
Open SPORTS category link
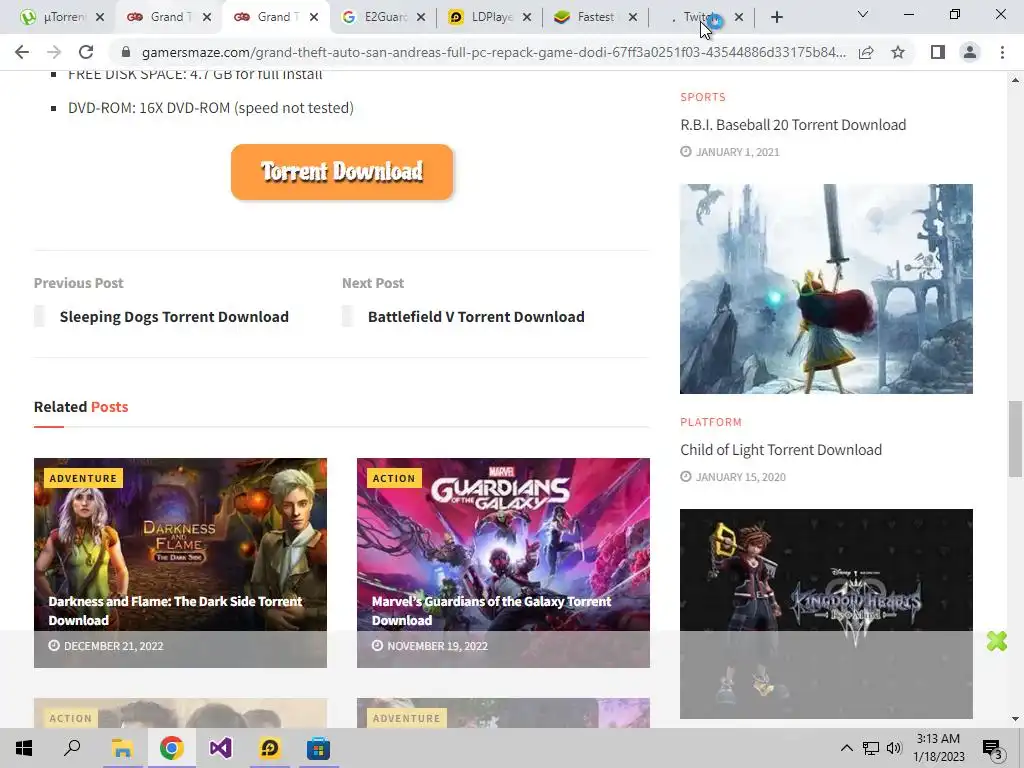[703, 97]
